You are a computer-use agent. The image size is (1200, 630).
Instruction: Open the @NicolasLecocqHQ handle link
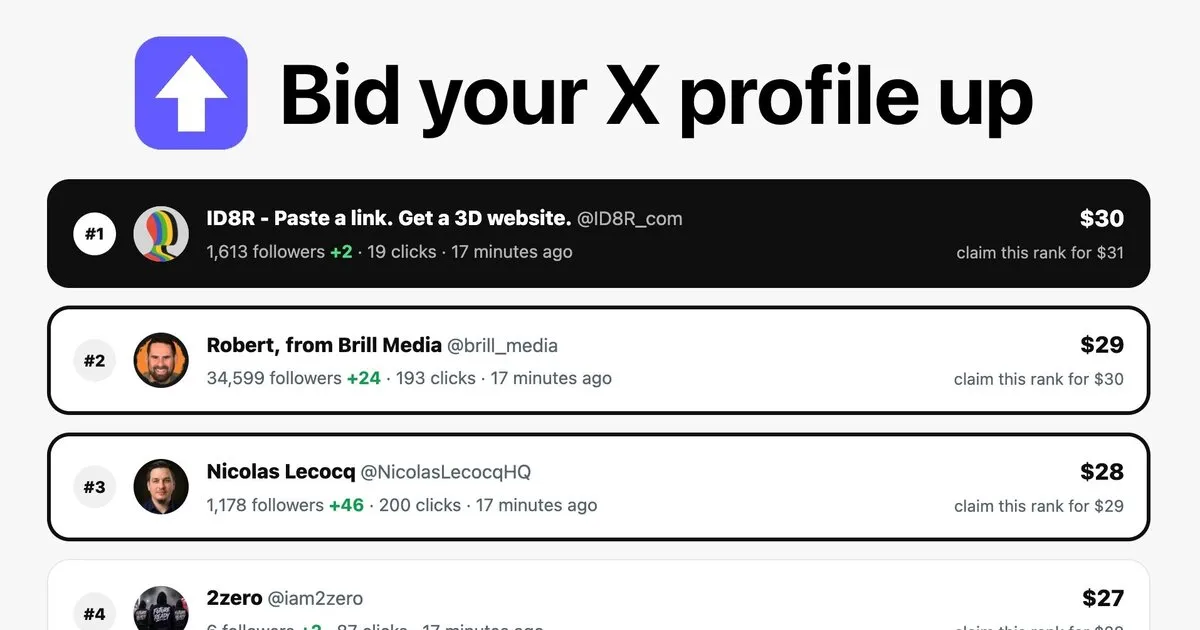(x=446, y=471)
